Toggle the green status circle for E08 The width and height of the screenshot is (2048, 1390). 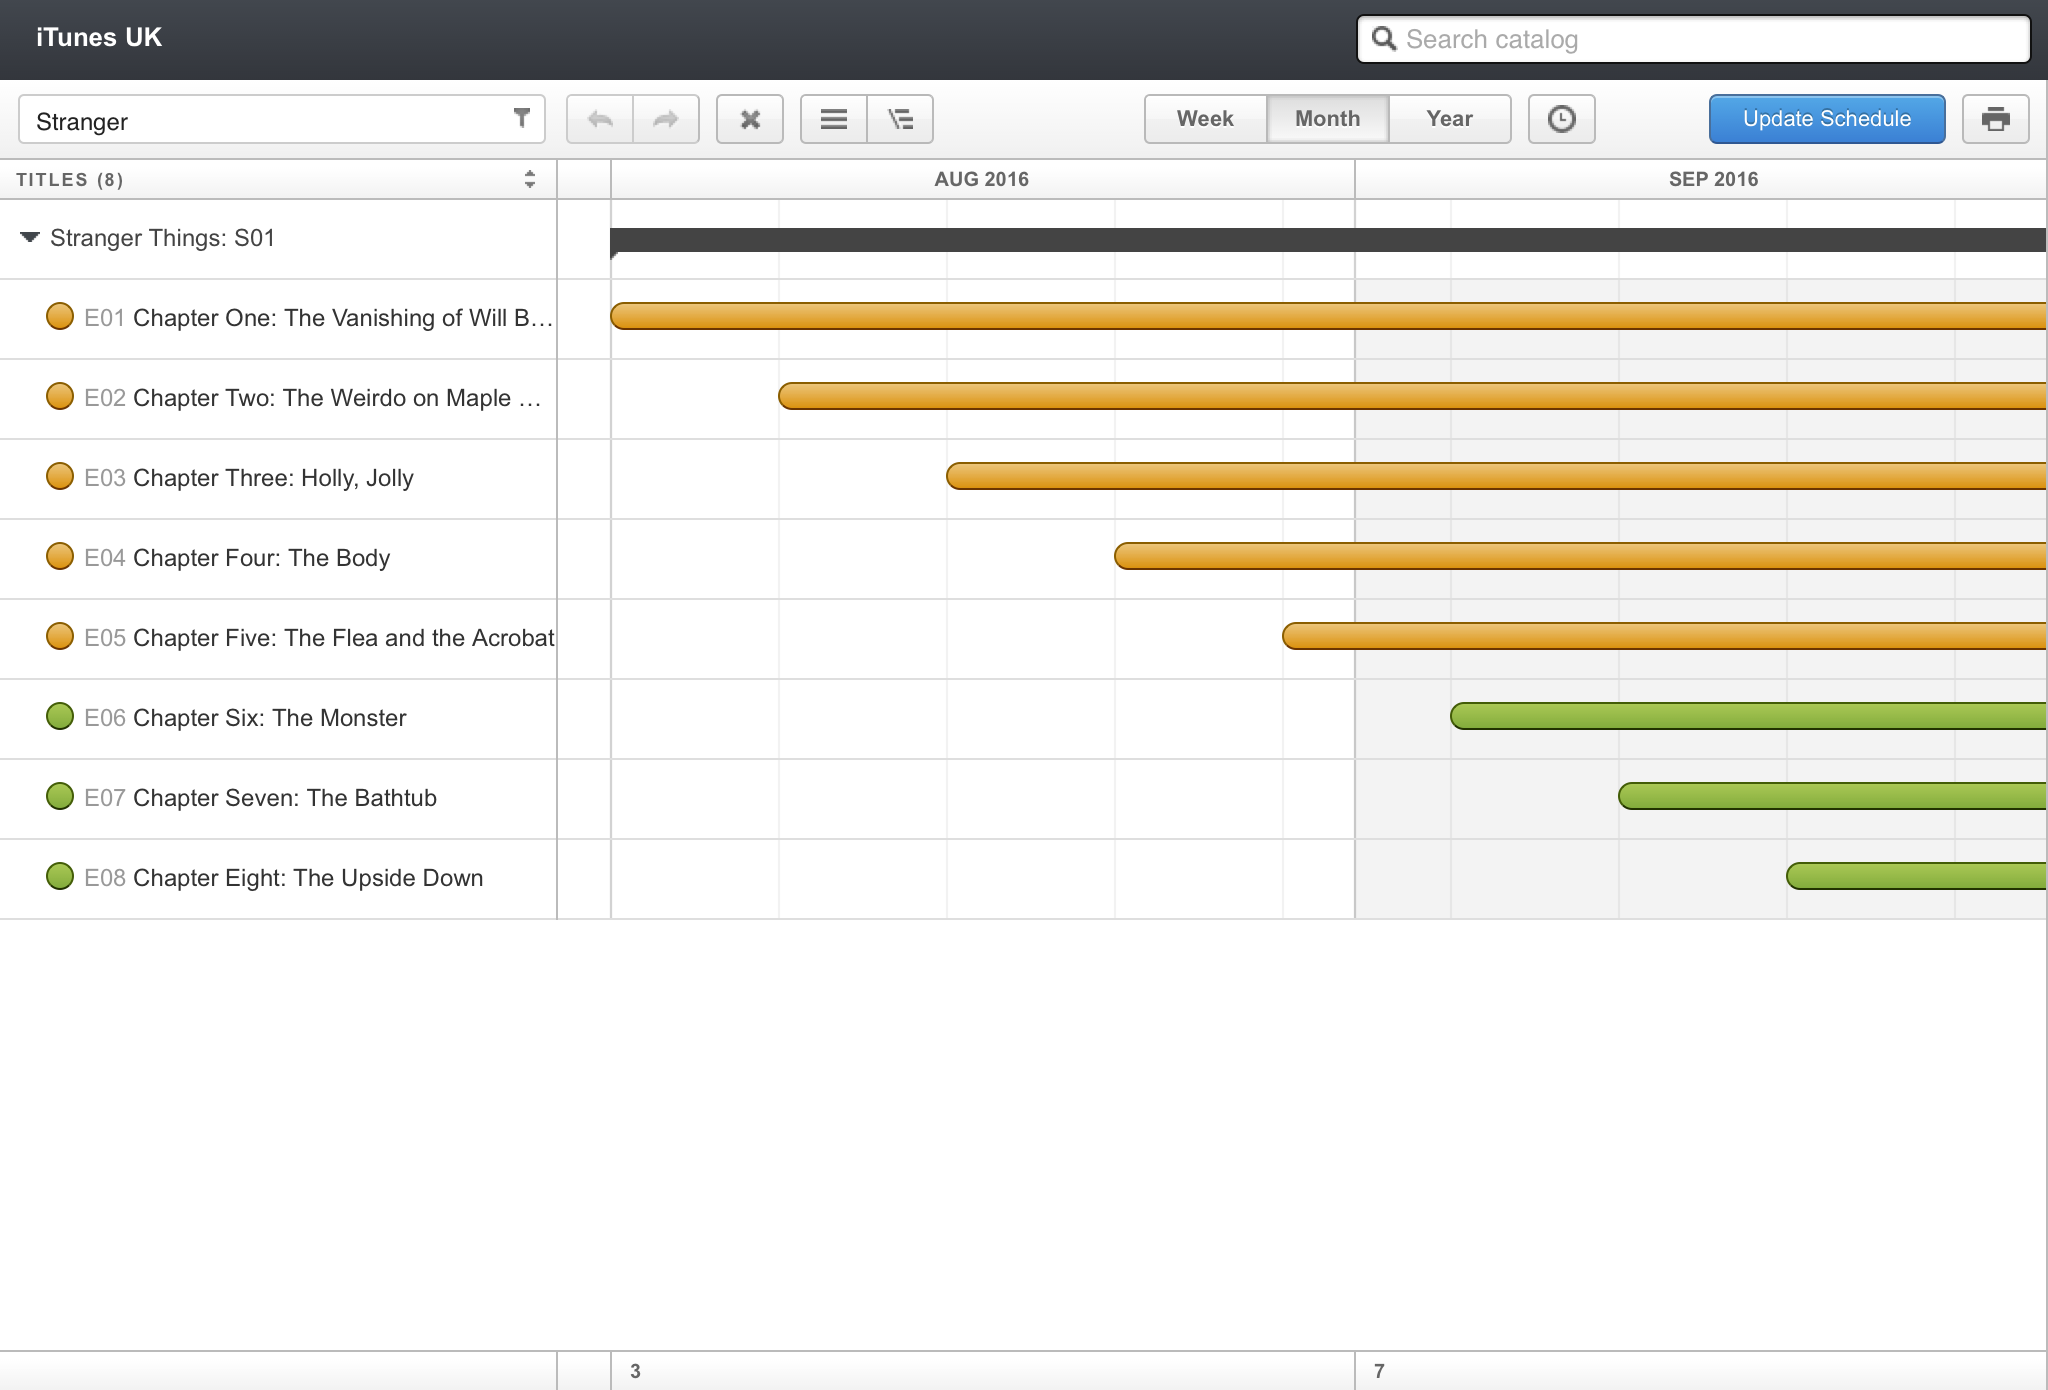click(60, 877)
